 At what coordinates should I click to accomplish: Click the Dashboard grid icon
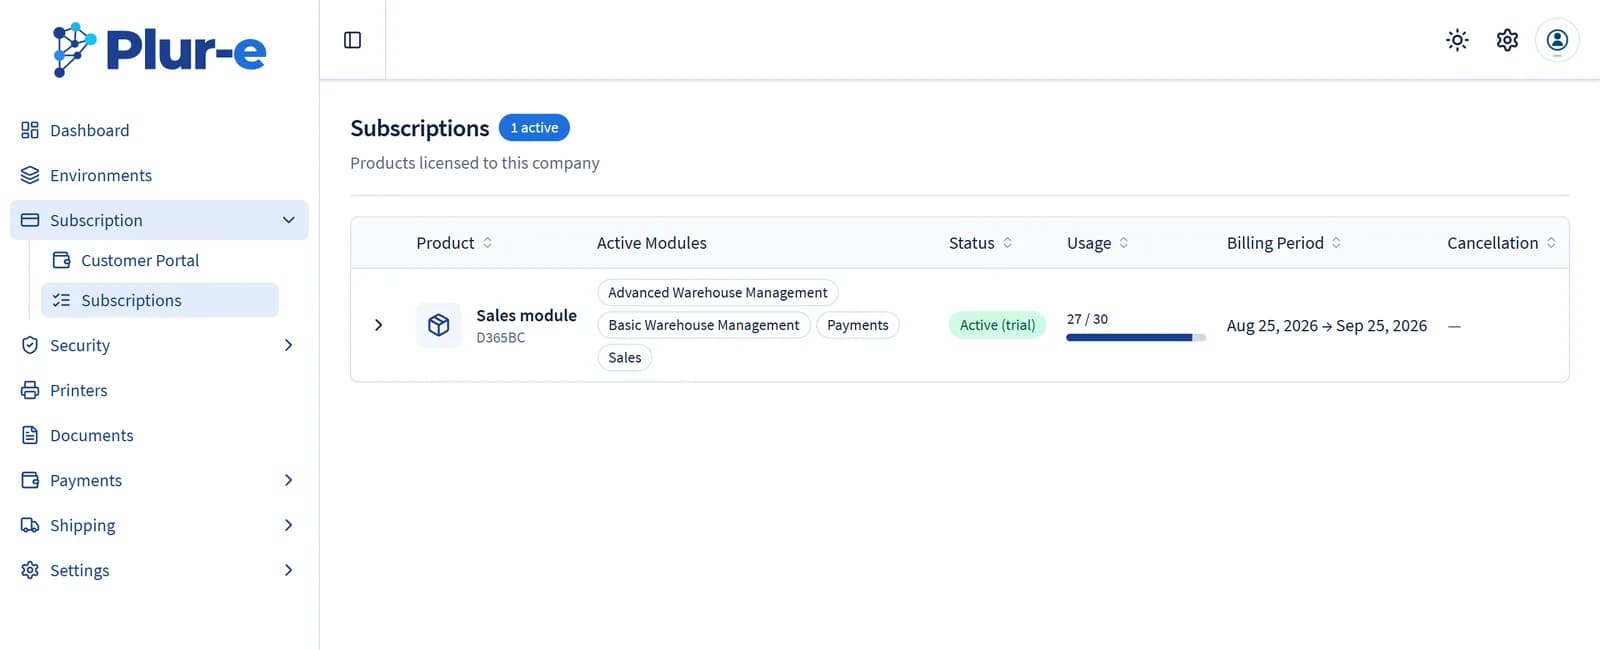pyautogui.click(x=30, y=130)
